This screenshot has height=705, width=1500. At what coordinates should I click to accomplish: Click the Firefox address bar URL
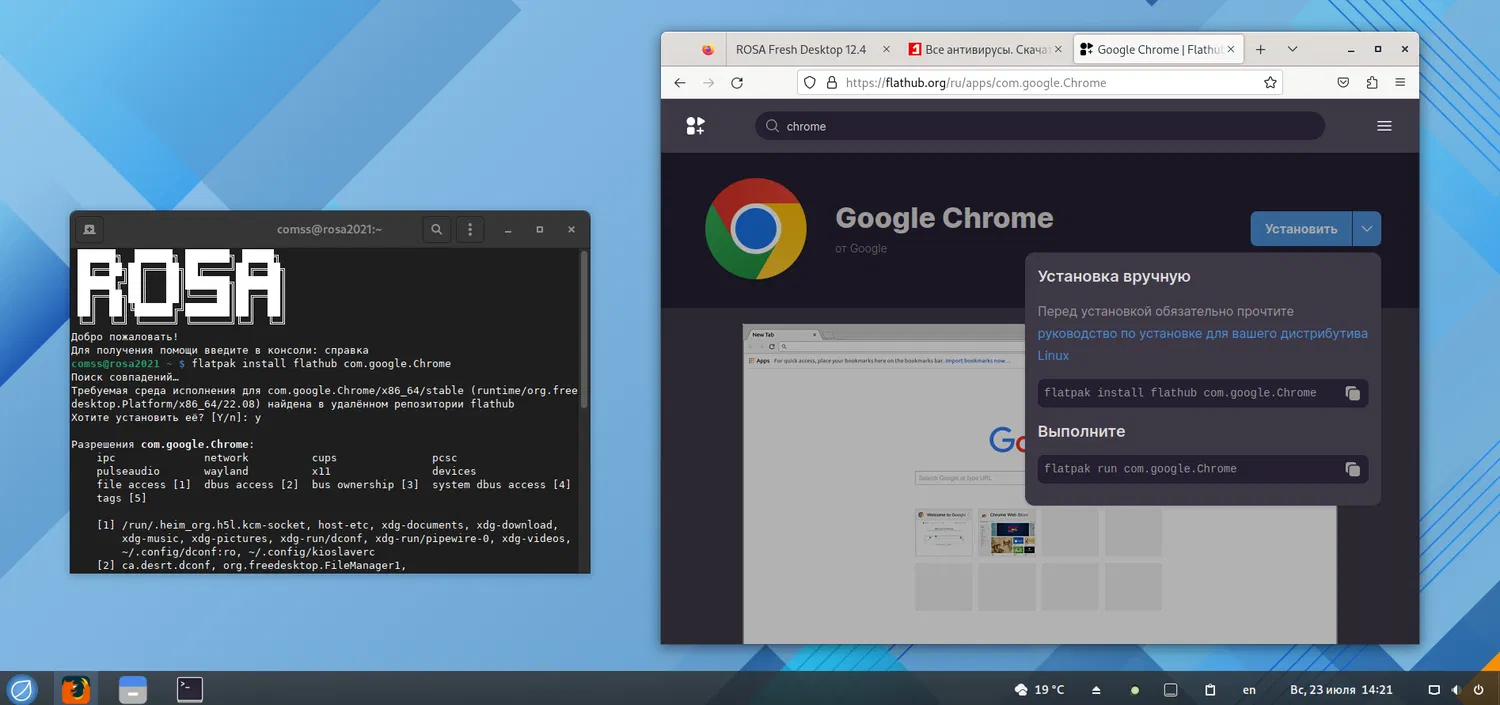coord(1040,83)
